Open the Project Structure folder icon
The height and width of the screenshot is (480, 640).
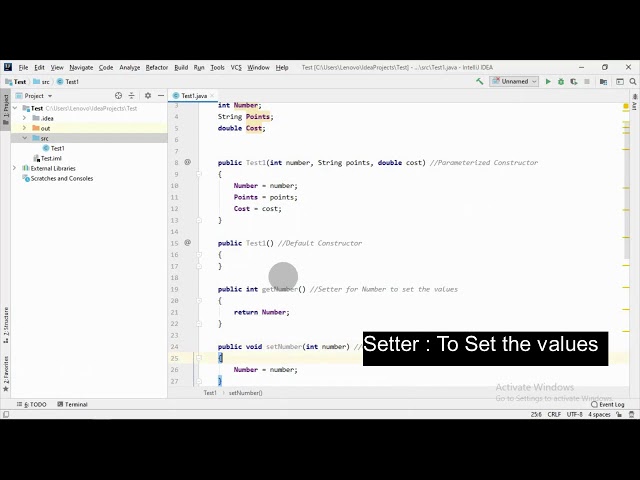click(603, 82)
